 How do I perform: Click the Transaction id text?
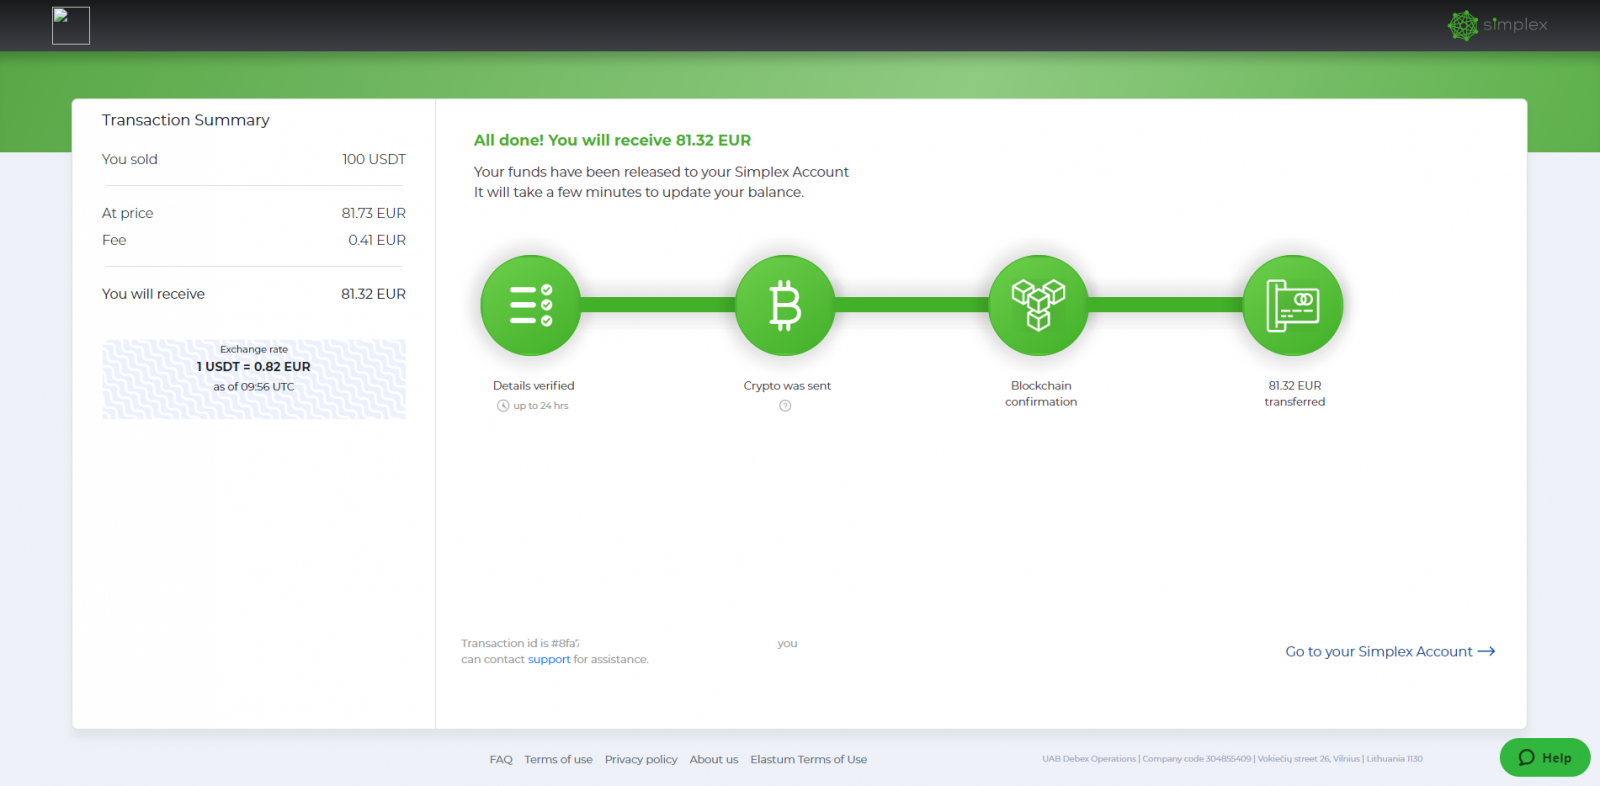coord(520,643)
